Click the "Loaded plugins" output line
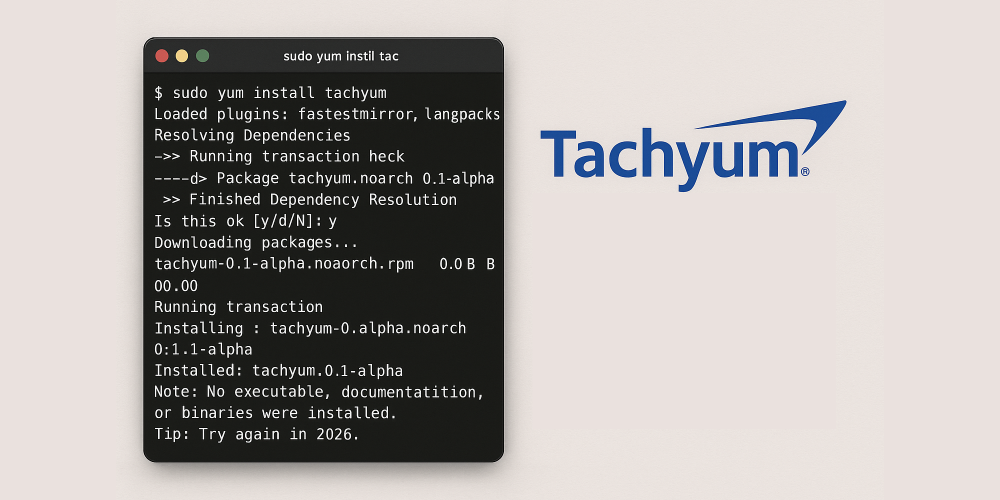 point(326,114)
